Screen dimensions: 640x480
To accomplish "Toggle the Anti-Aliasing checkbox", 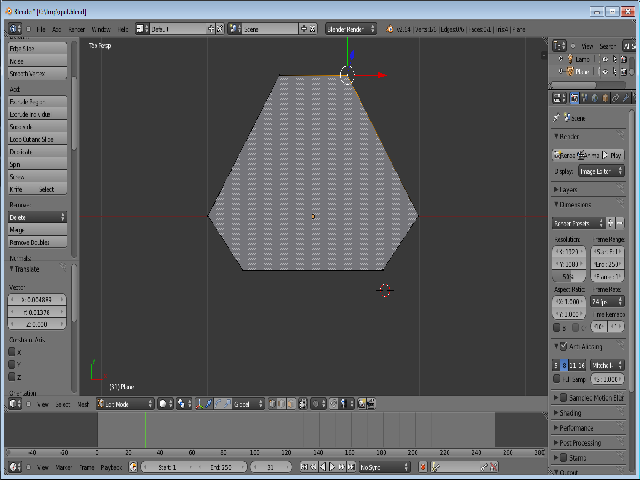I will (x=564, y=346).
